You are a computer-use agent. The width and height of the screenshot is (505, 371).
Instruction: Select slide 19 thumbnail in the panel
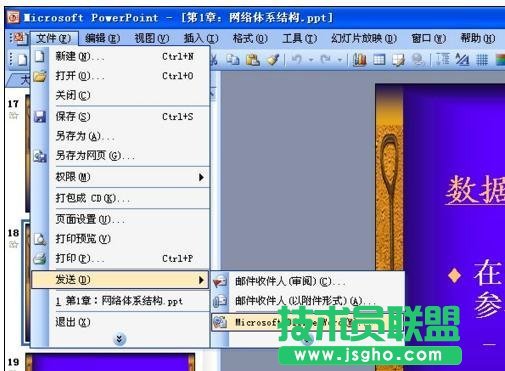(110, 362)
